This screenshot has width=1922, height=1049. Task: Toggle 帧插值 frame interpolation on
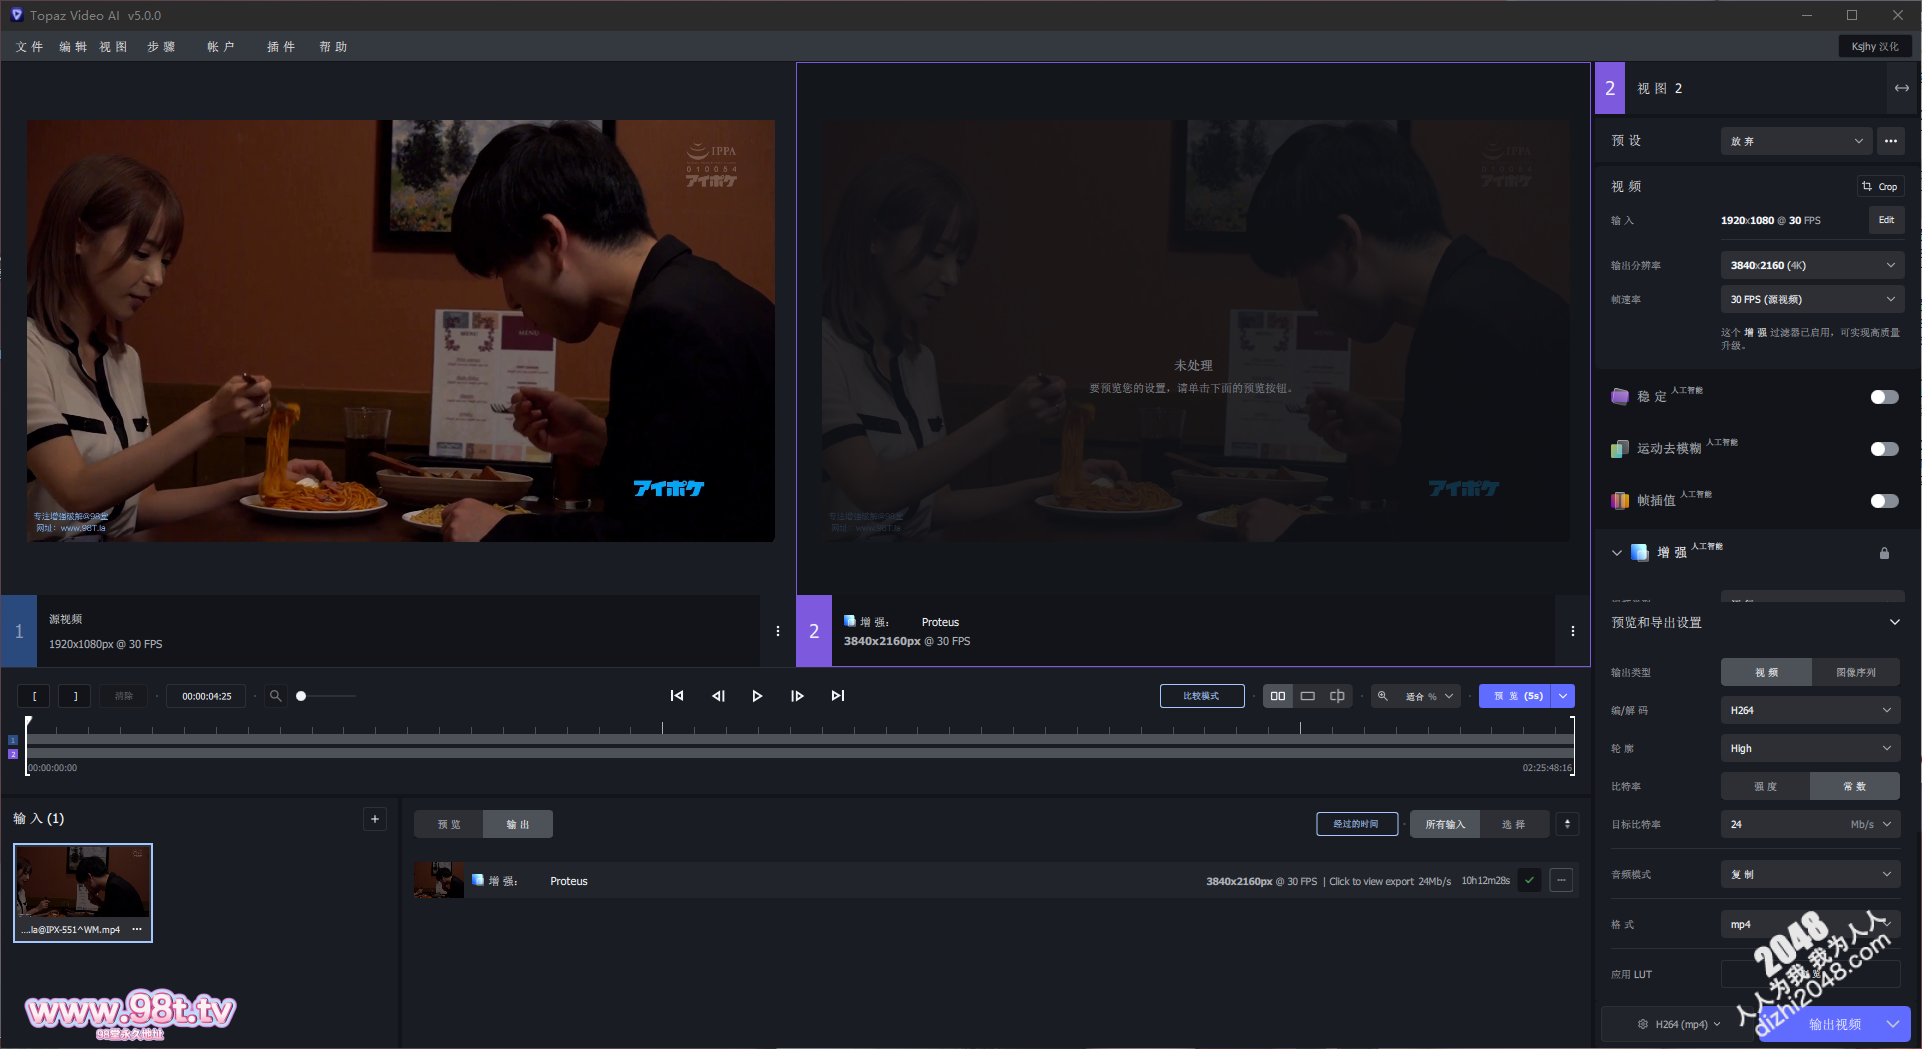[1884, 501]
